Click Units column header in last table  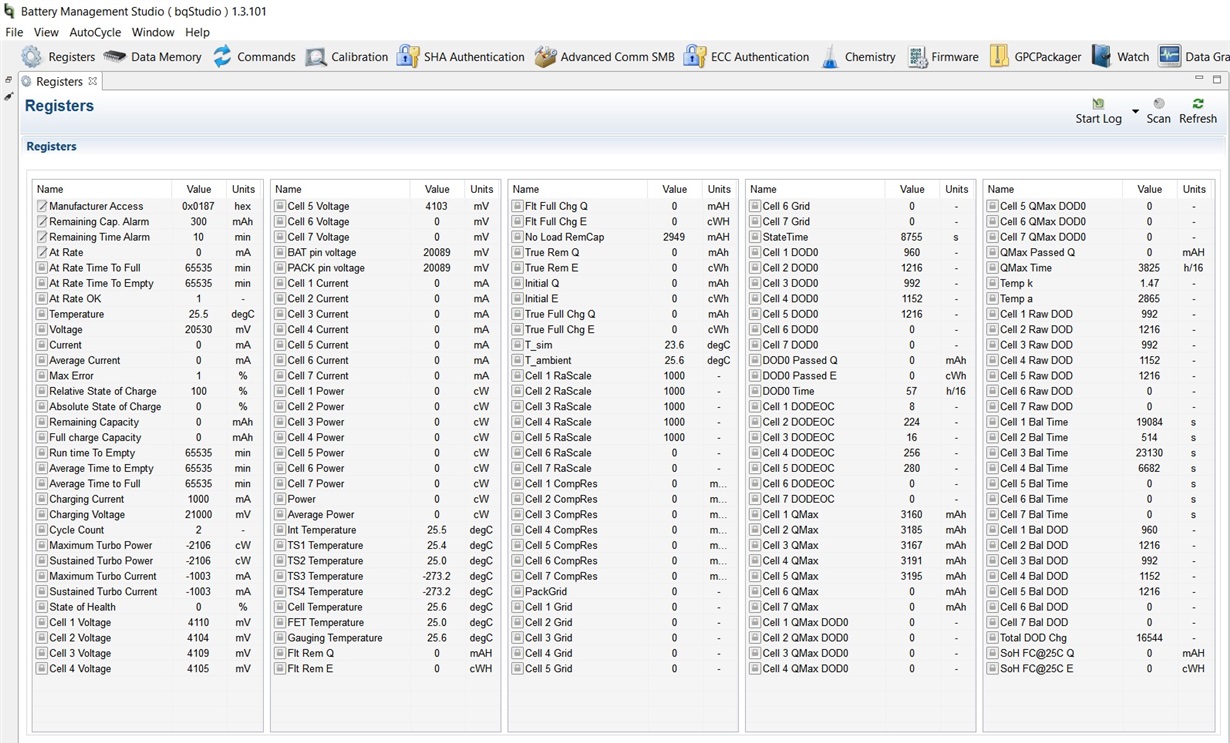(x=1194, y=189)
